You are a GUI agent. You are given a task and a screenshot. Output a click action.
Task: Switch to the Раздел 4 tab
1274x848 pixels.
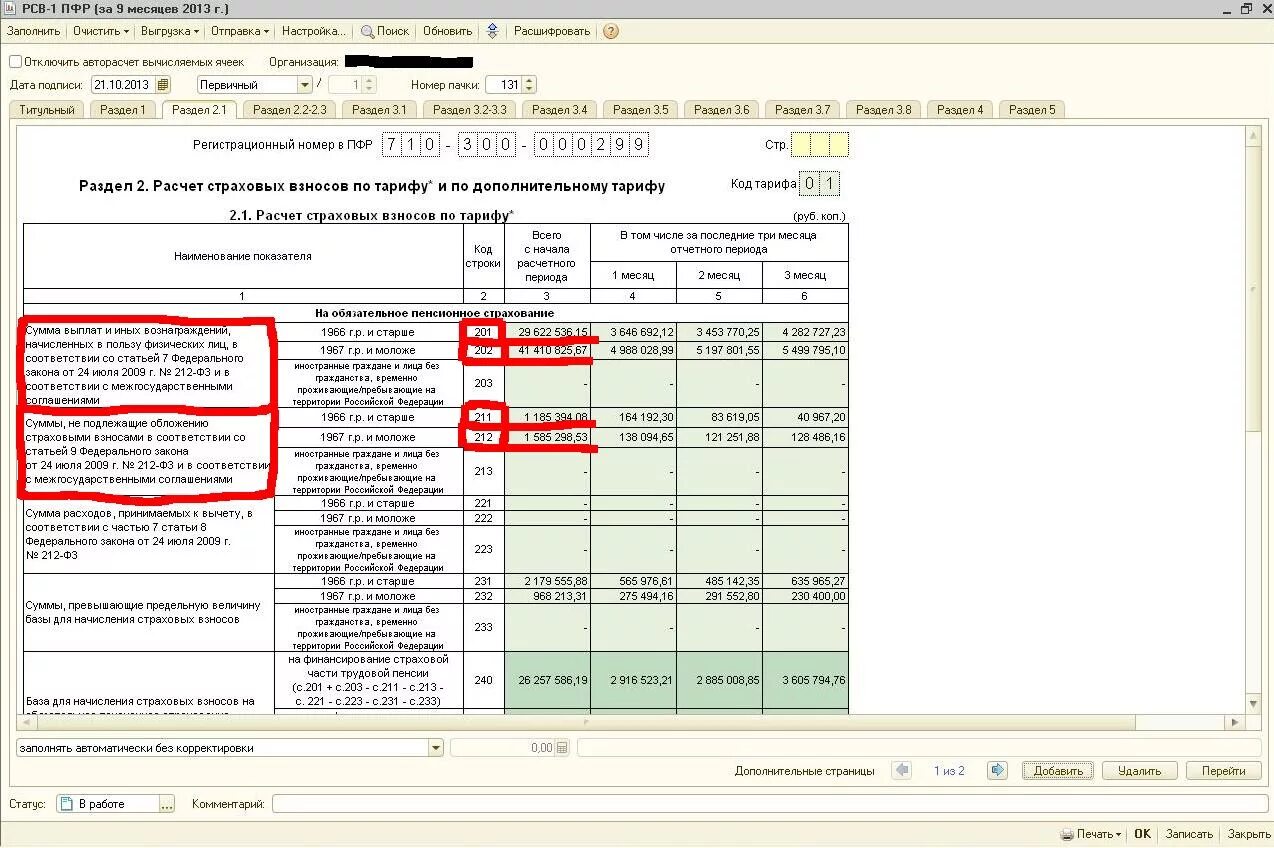tap(960, 110)
